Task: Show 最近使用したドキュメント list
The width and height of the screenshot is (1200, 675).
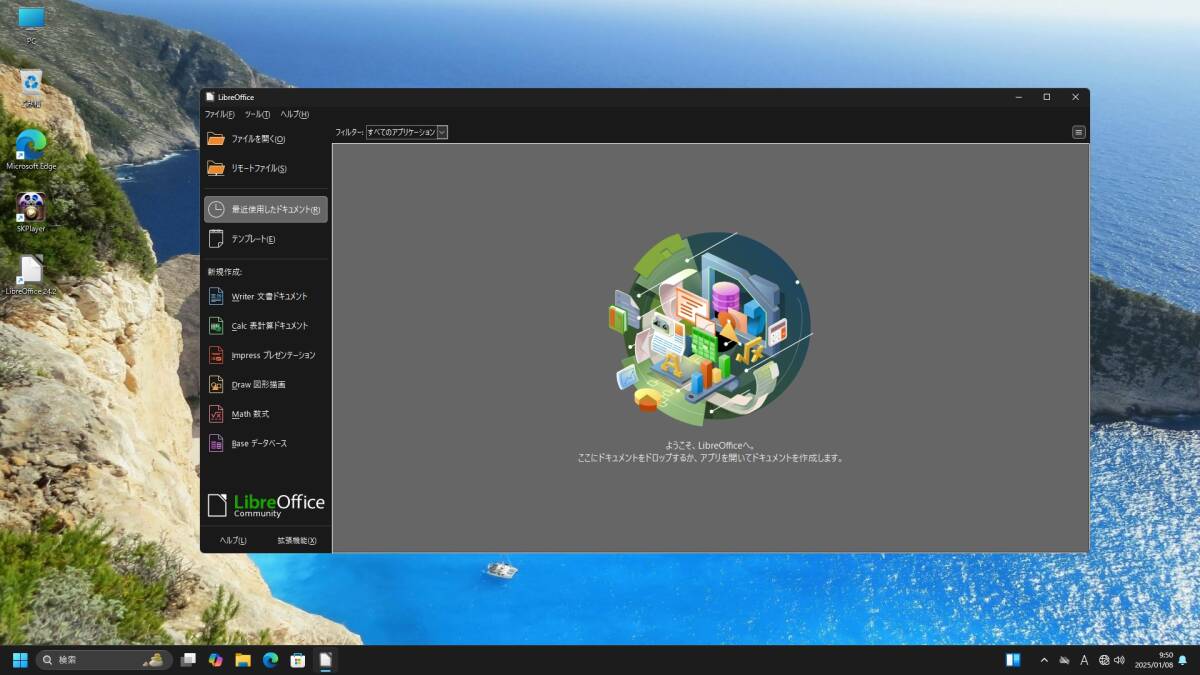Action: pyautogui.click(x=266, y=209)
